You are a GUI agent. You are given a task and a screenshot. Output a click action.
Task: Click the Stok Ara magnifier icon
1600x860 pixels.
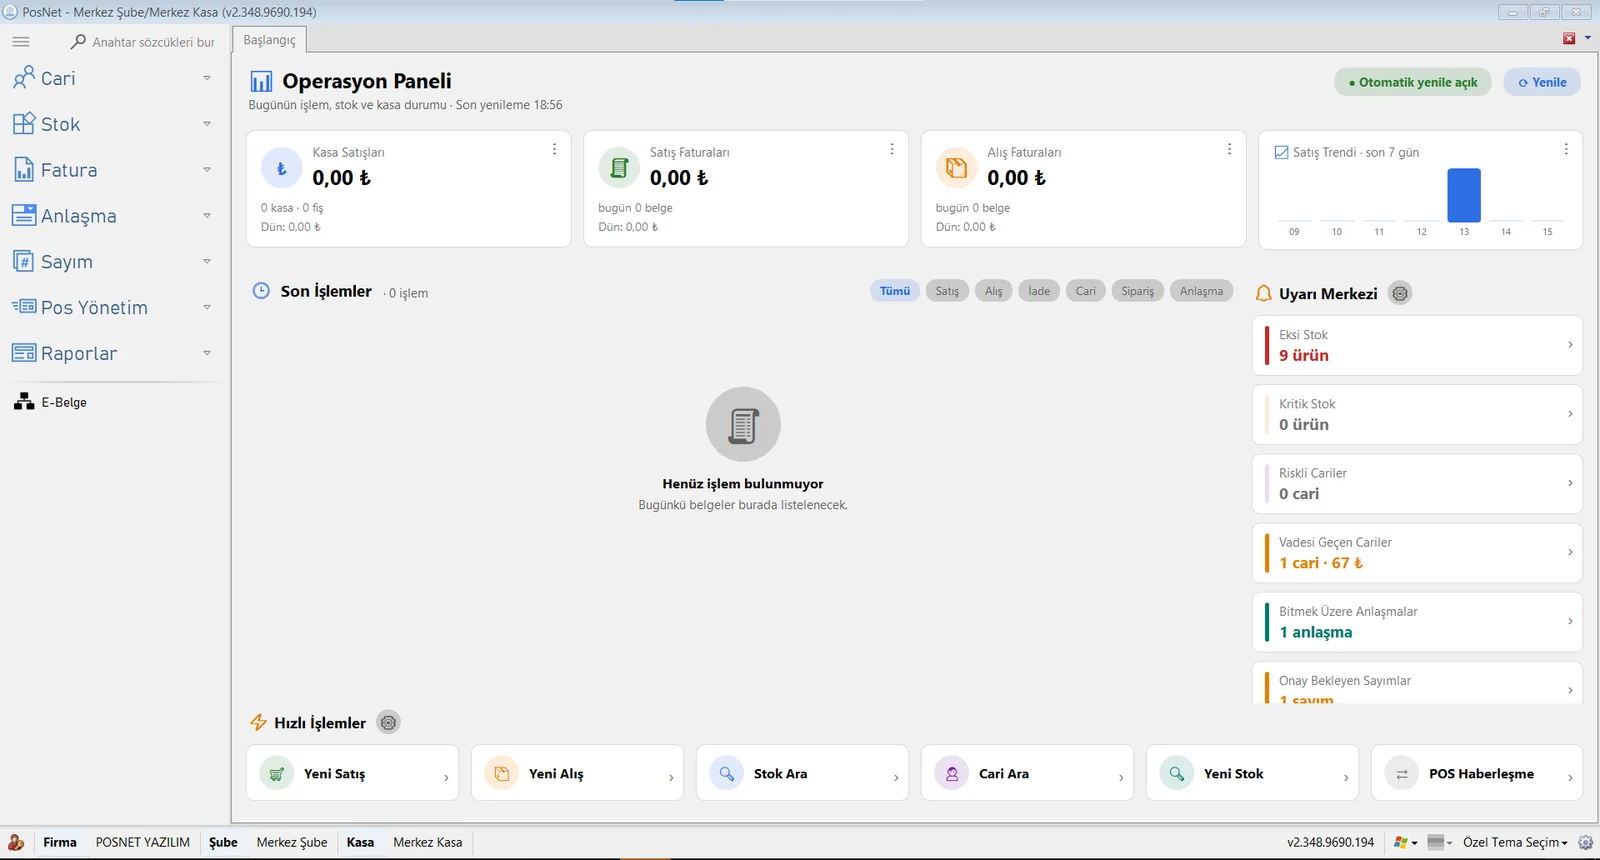pos(727,773)
